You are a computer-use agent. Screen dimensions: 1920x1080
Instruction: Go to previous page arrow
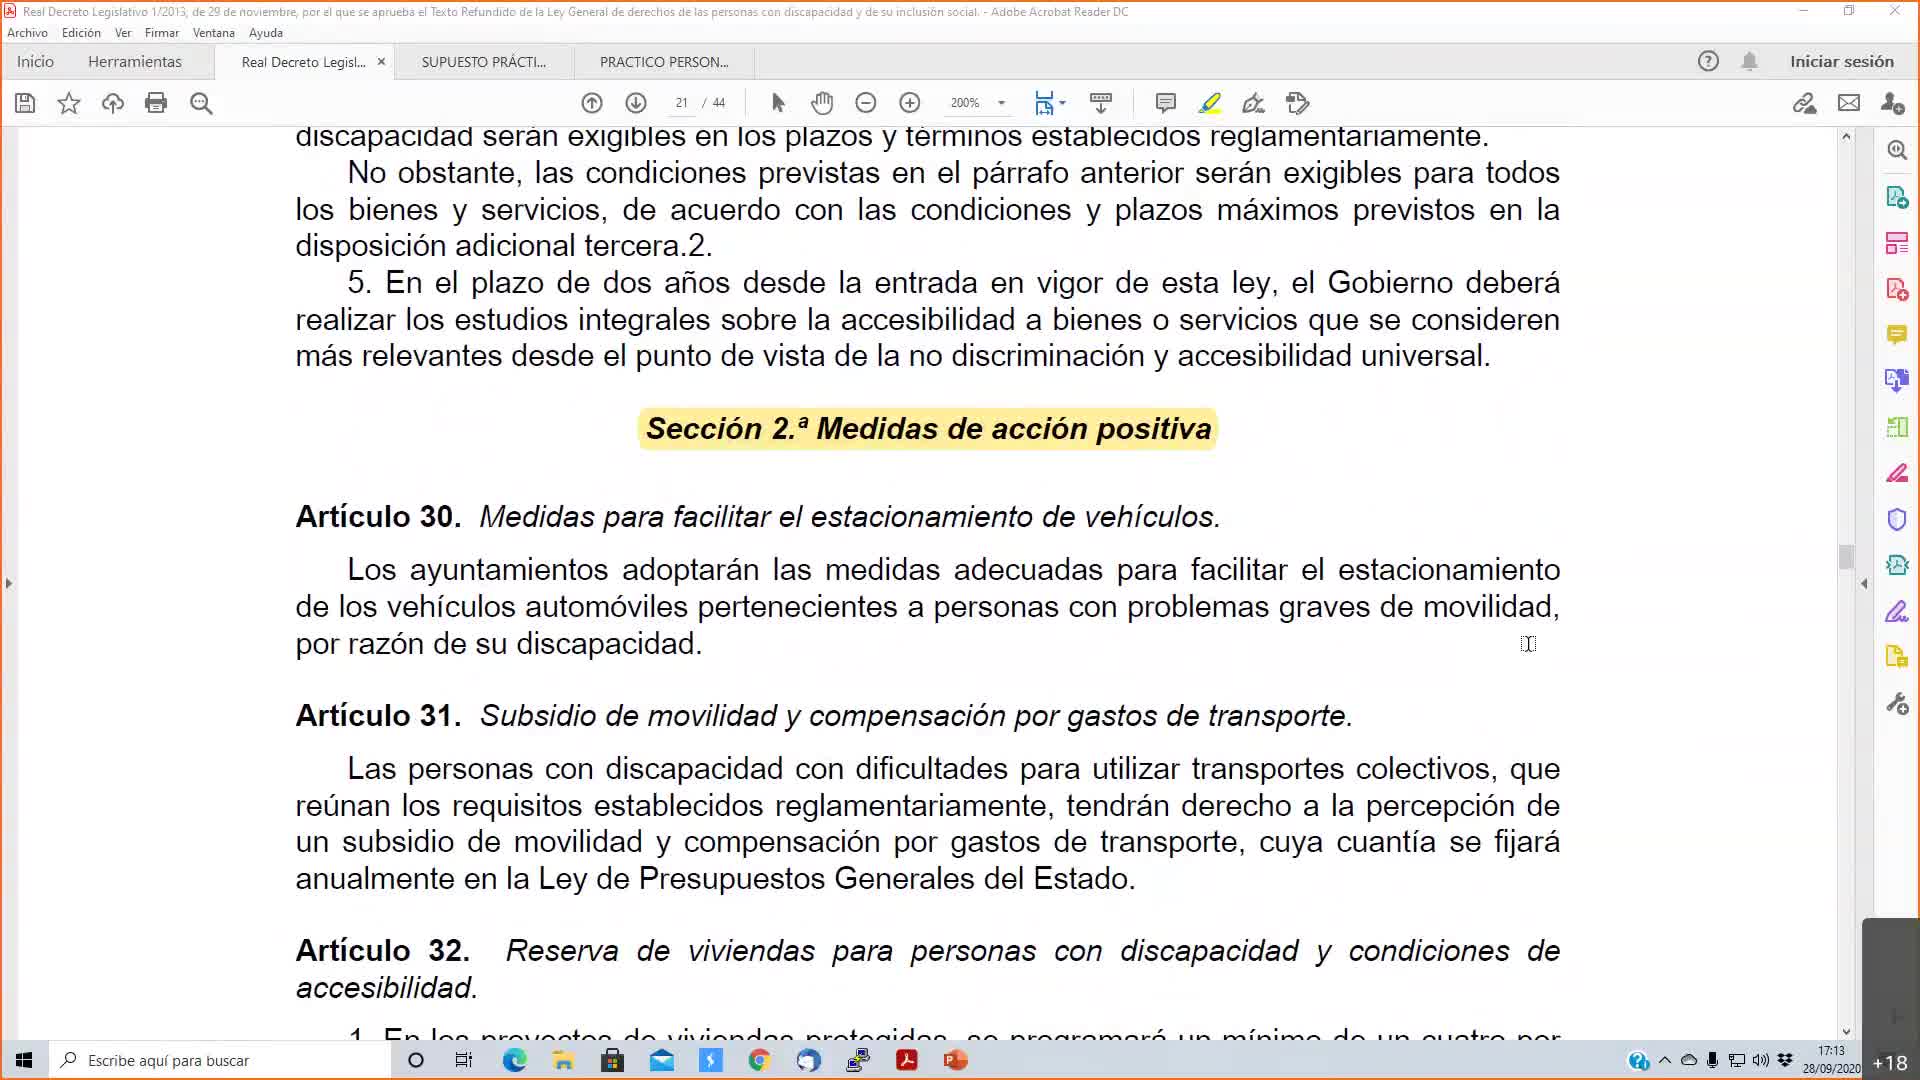click(592, 103)
